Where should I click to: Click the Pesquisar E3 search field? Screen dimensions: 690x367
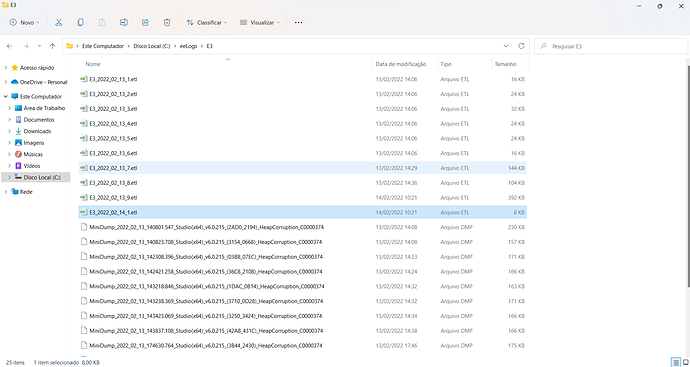tap(610, 46)
